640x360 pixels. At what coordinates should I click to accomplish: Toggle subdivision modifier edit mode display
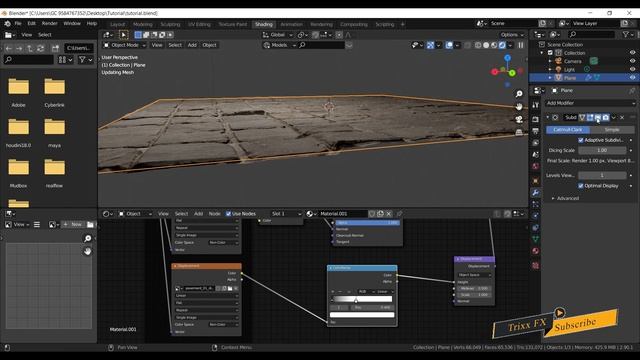point(590,118)
